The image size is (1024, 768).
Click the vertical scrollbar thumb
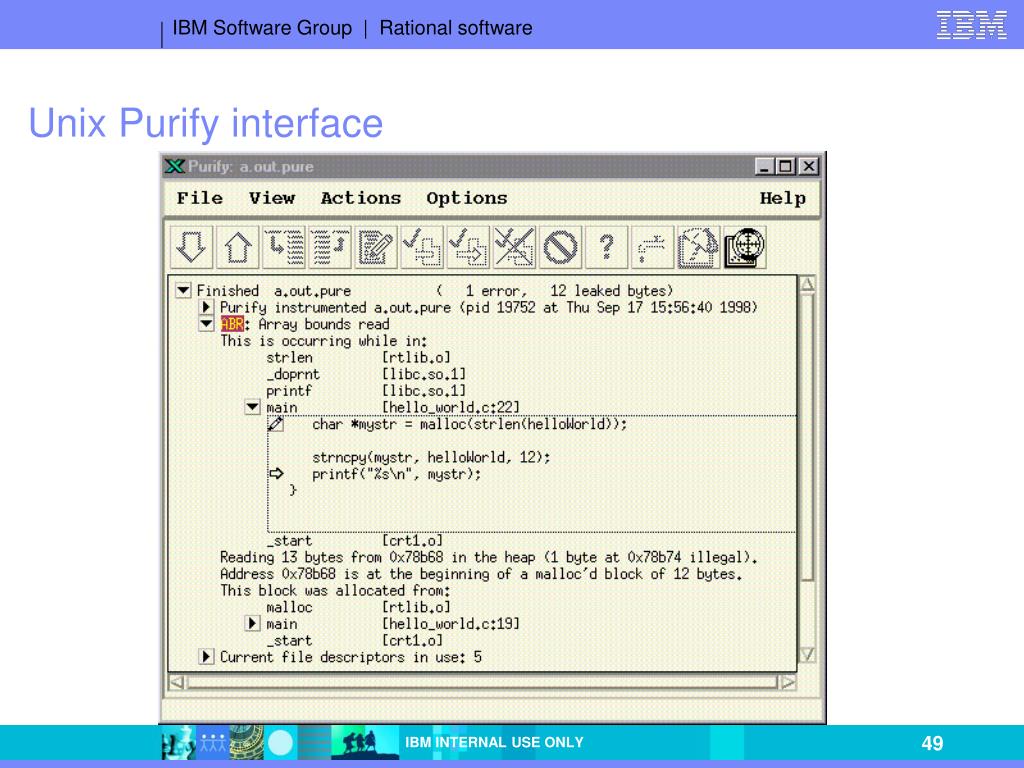pos(807,437)
